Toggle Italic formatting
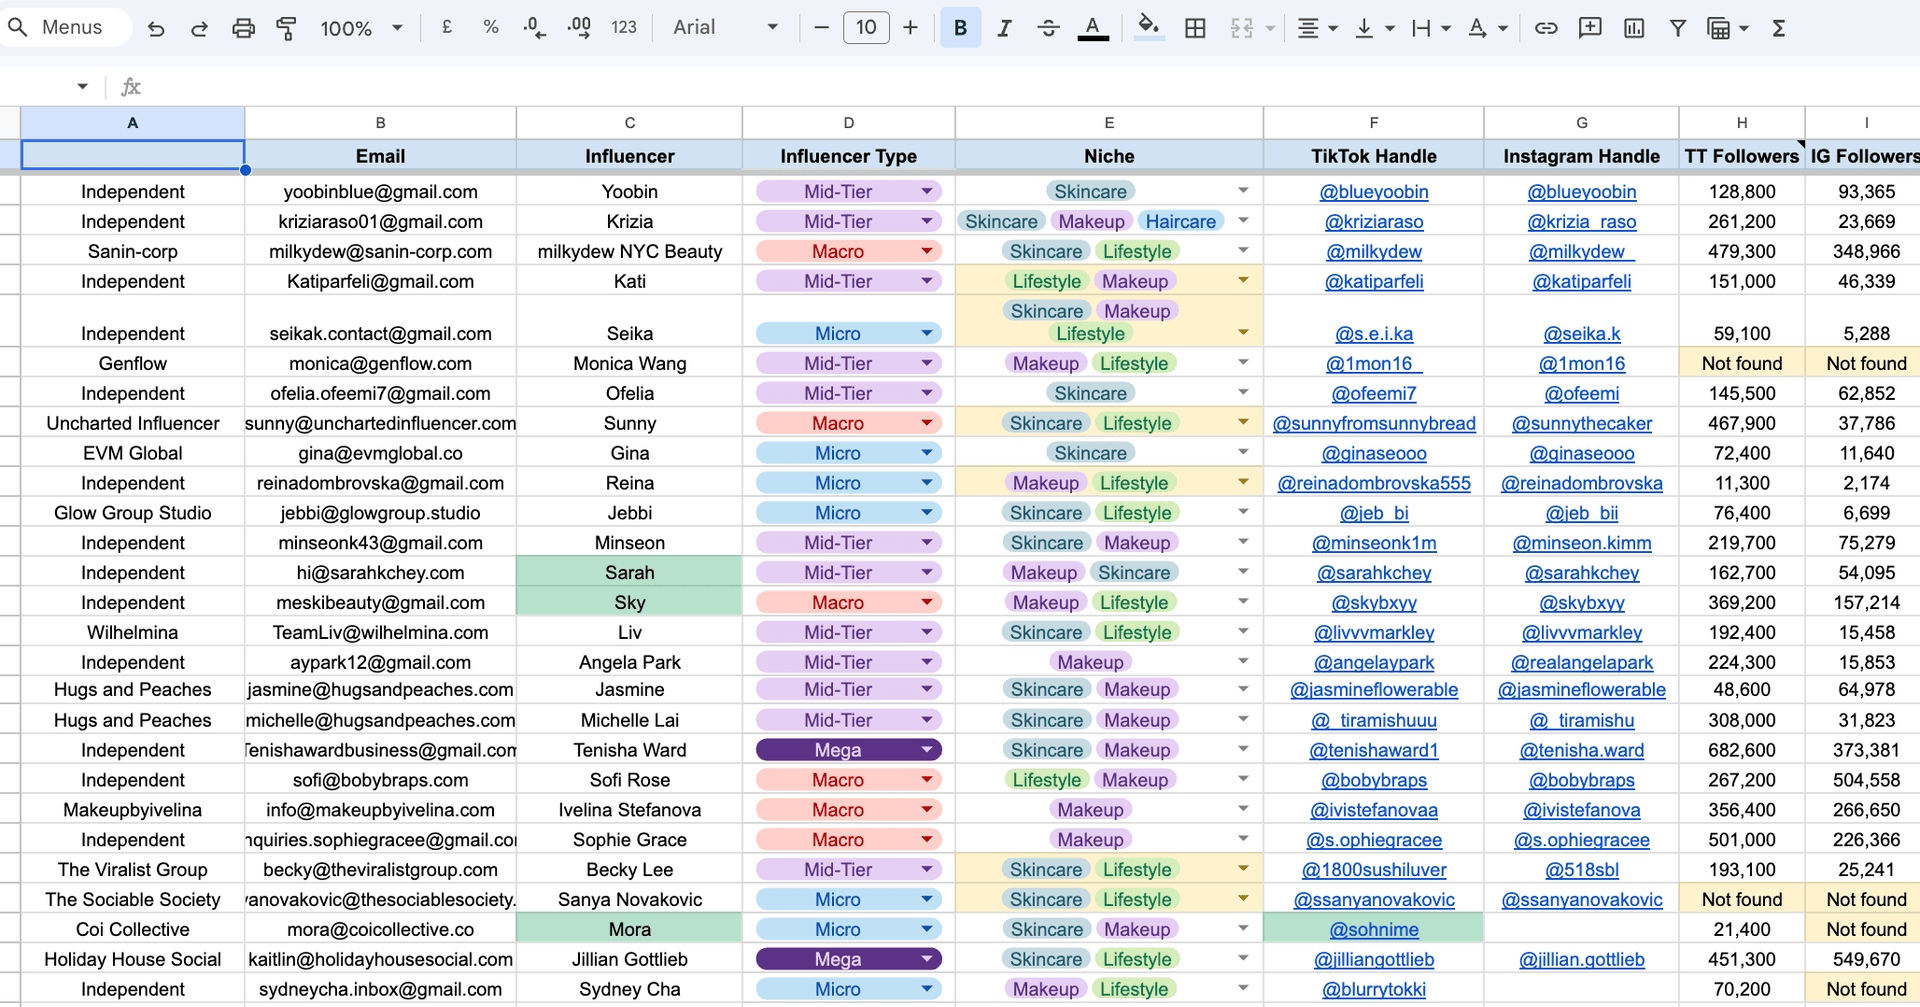The height and width of the screenshot is (1007, 1920). pos(1004,28)
